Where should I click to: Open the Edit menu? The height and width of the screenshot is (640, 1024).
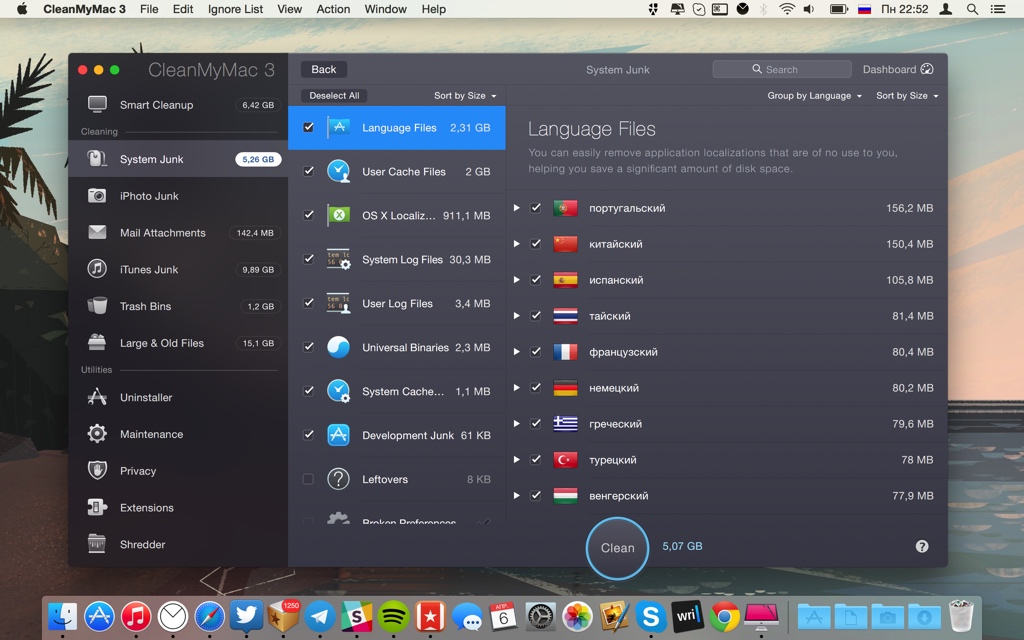[183, 9]
